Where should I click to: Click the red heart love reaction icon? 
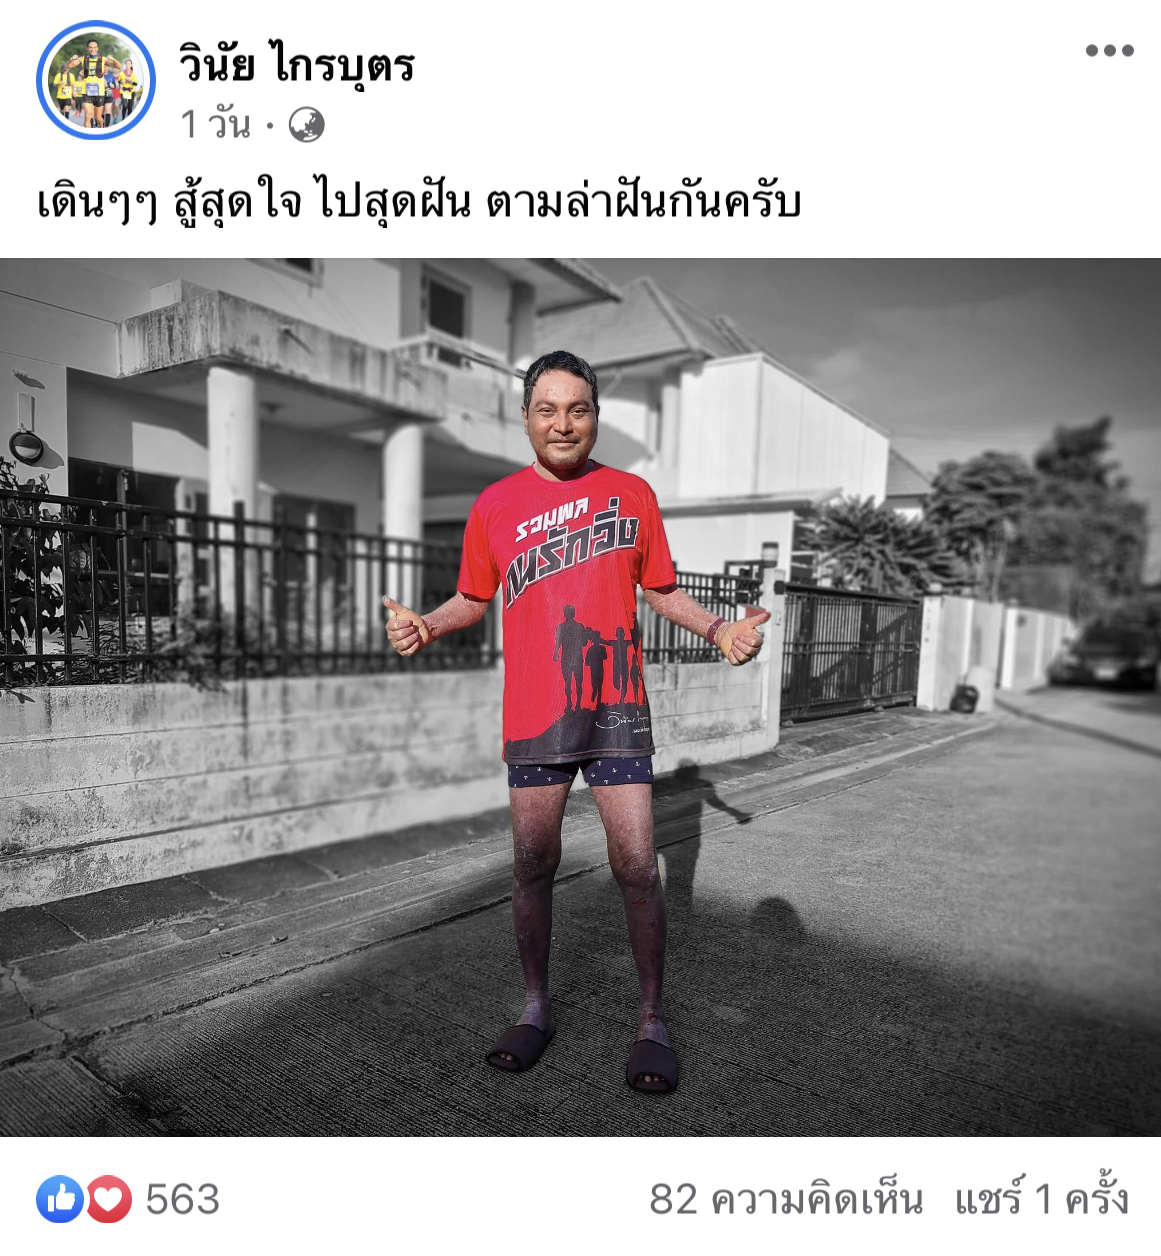(108, 1199)
